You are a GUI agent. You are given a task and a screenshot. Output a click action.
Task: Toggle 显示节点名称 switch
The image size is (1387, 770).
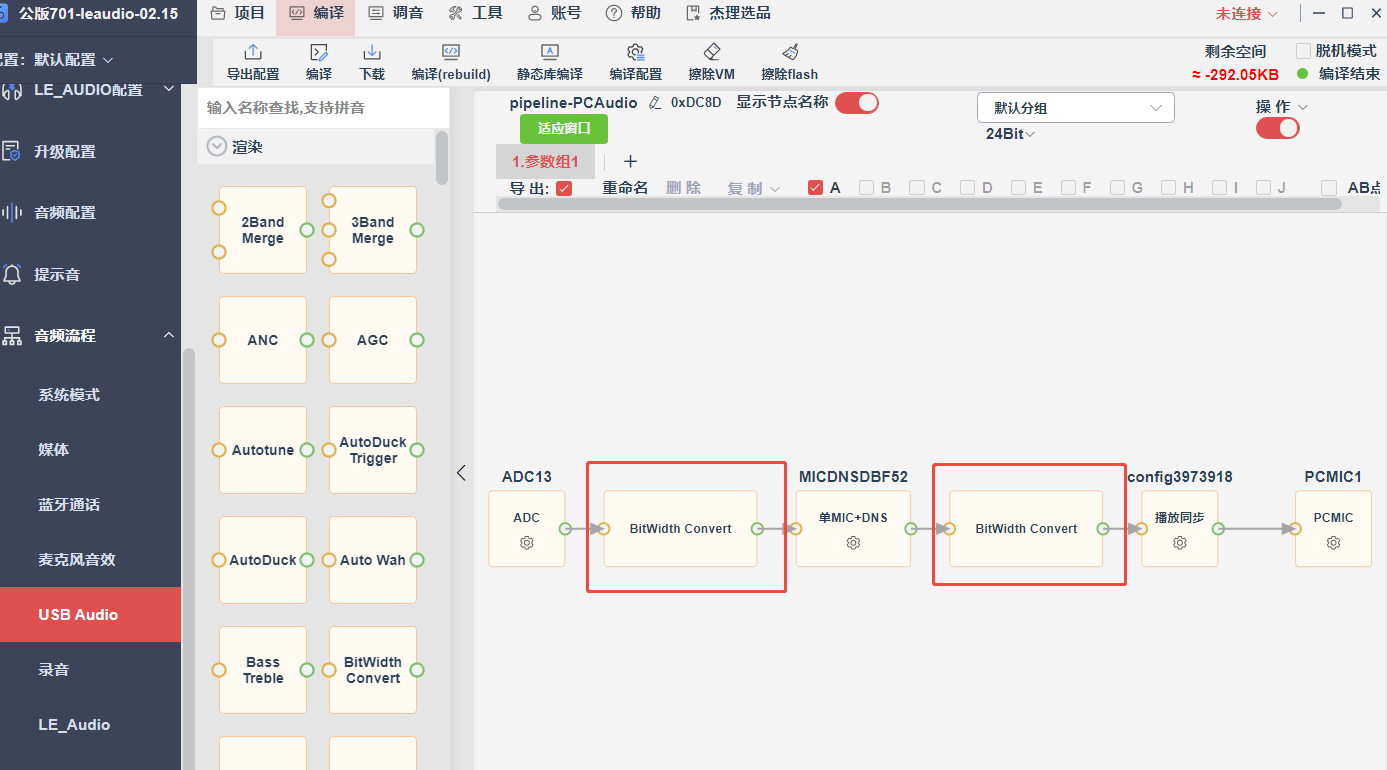[x=857, y=102]
